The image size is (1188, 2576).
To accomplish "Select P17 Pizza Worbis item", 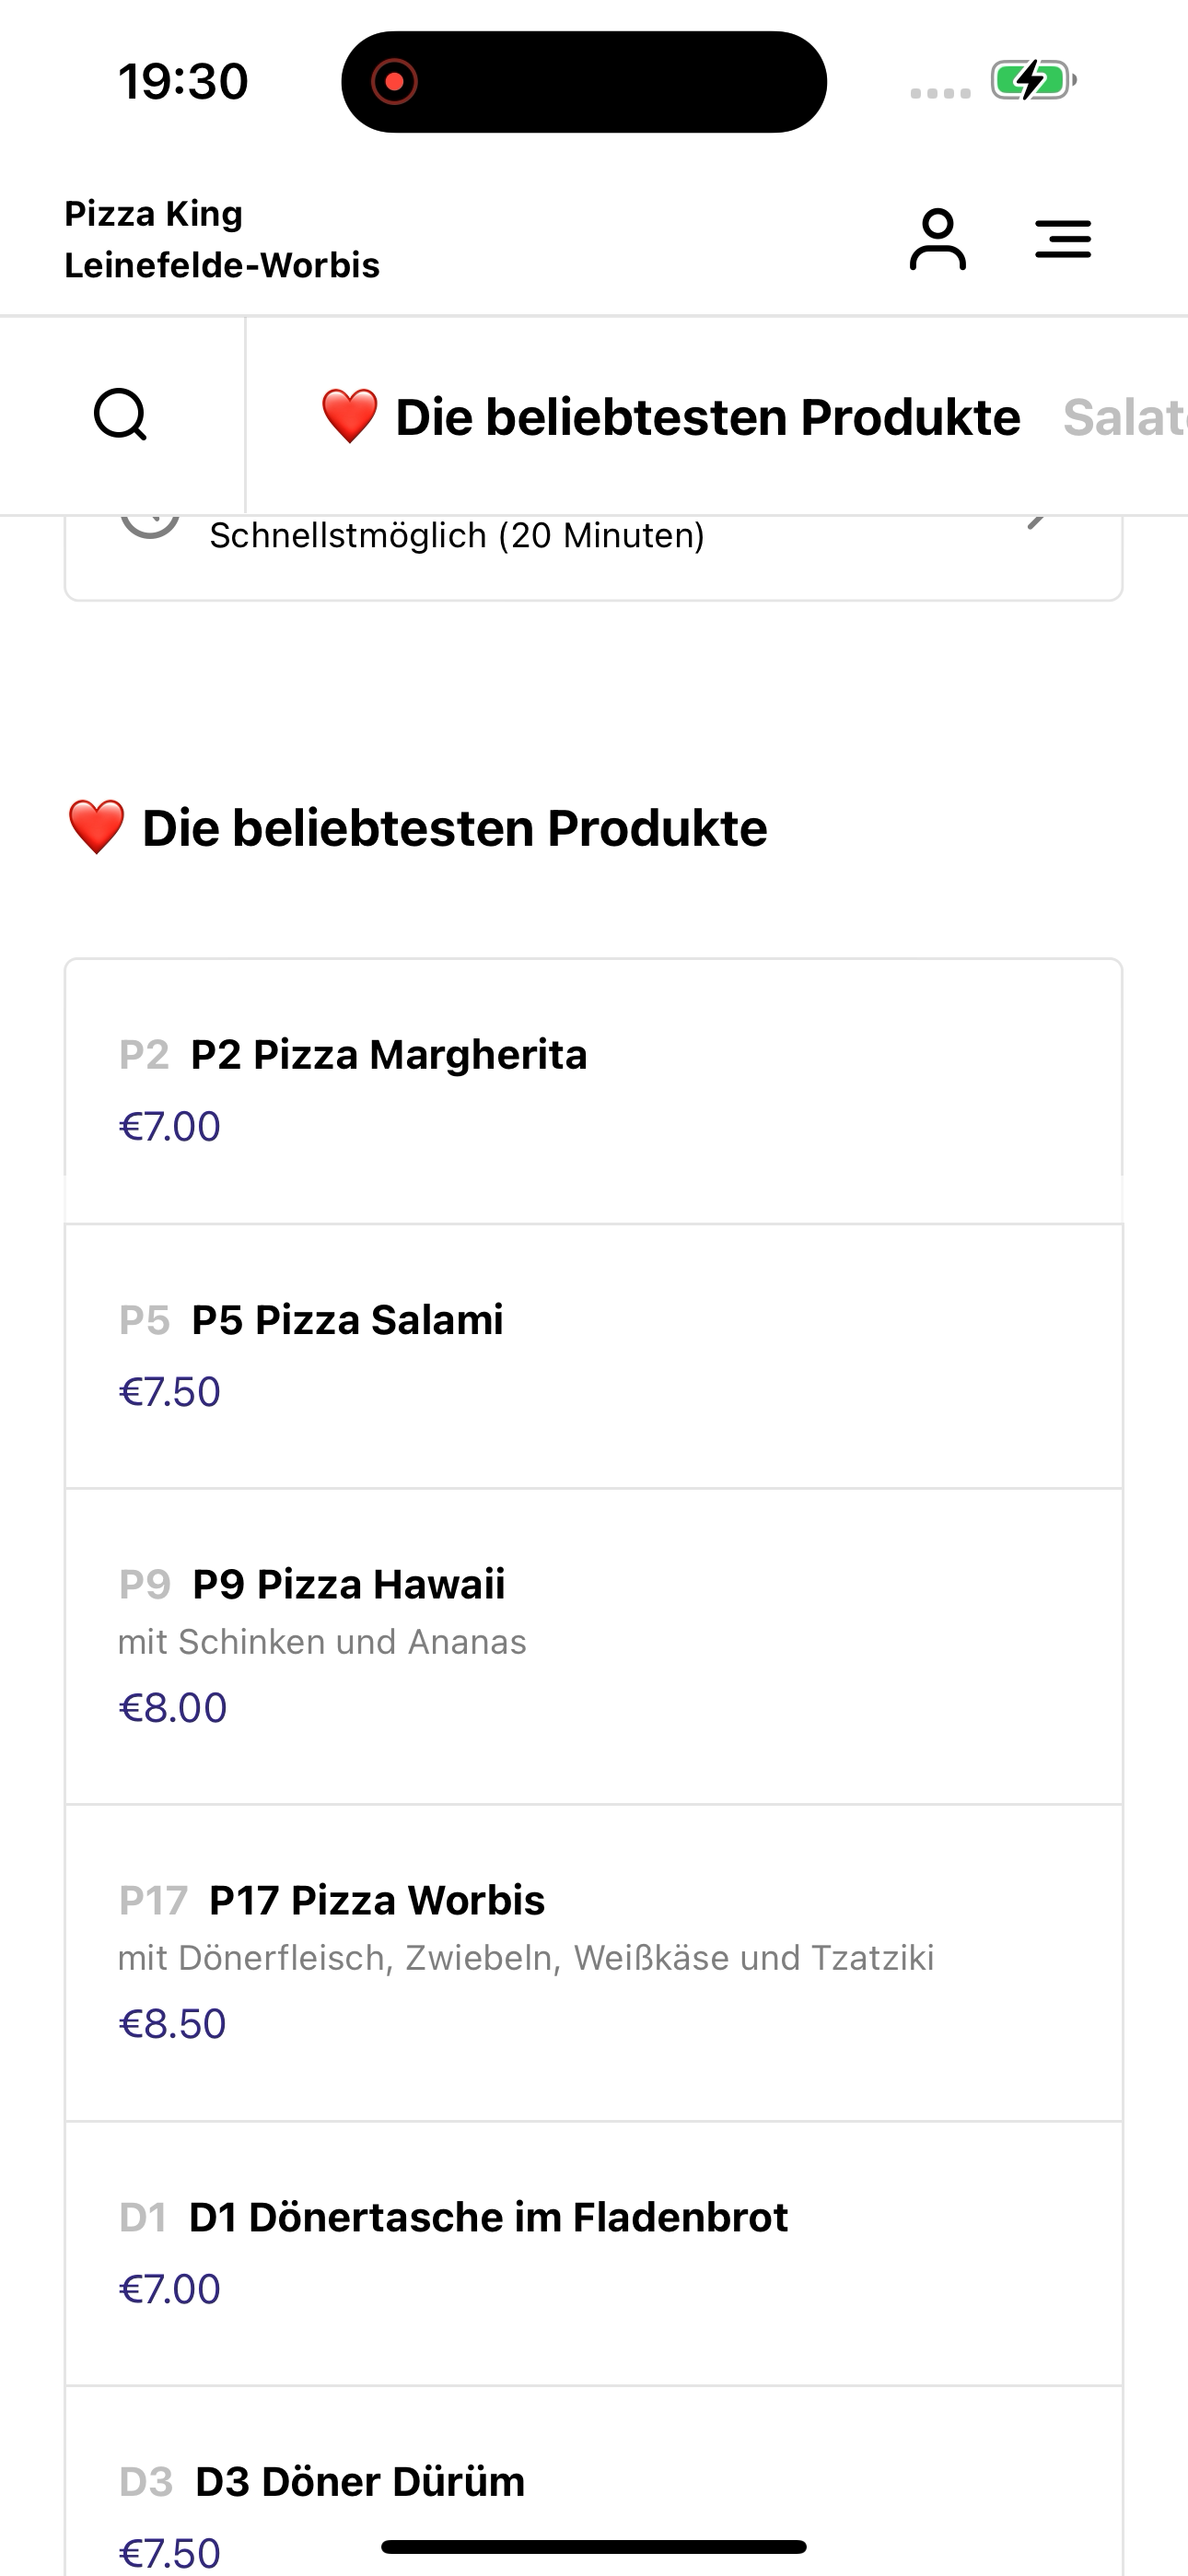I will pyautogui.click(x=593, y=1961).
